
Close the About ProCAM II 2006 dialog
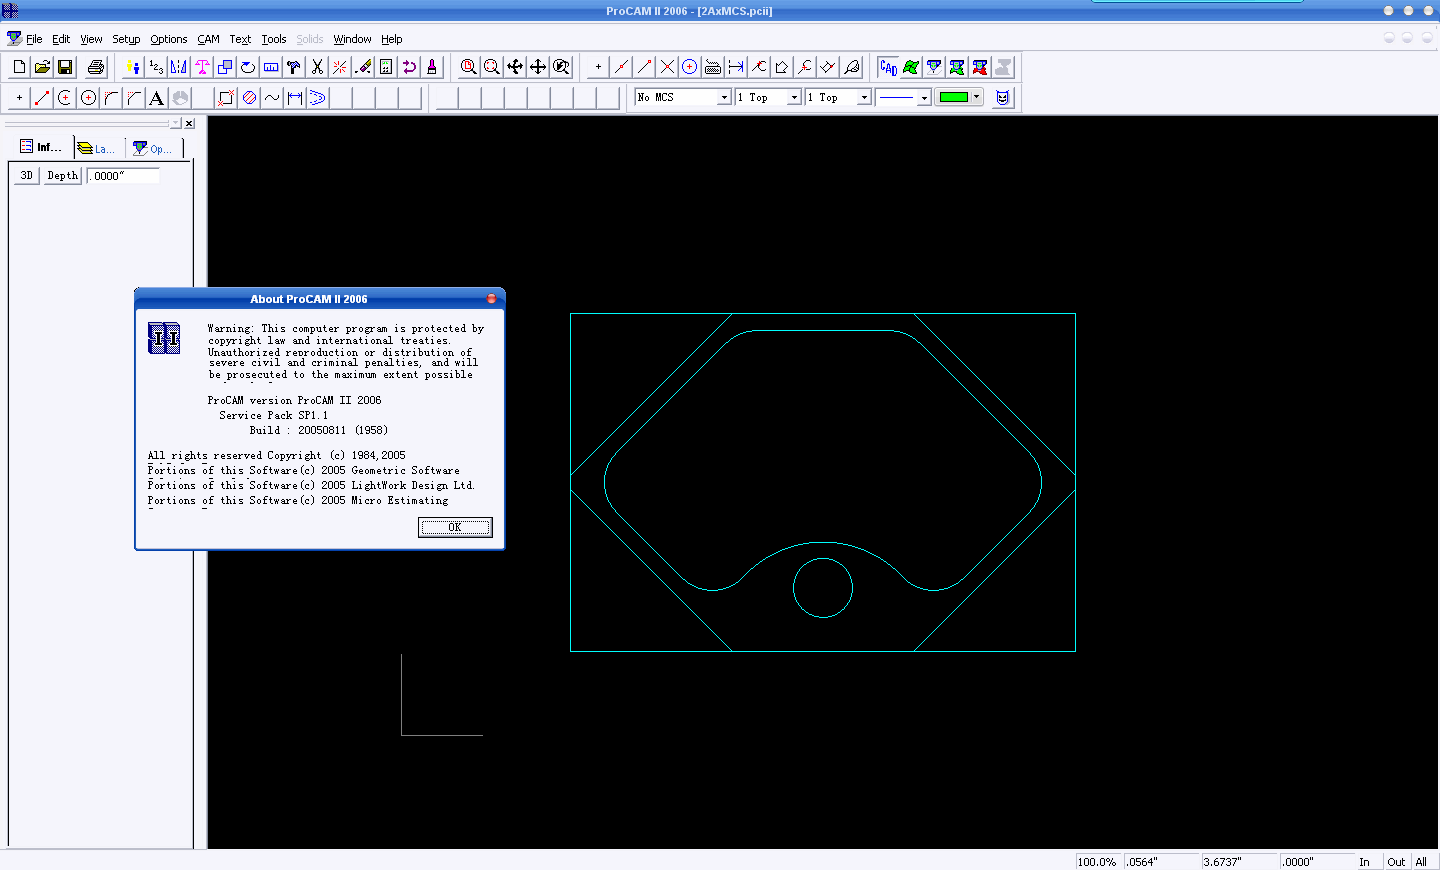click(491, 299)
